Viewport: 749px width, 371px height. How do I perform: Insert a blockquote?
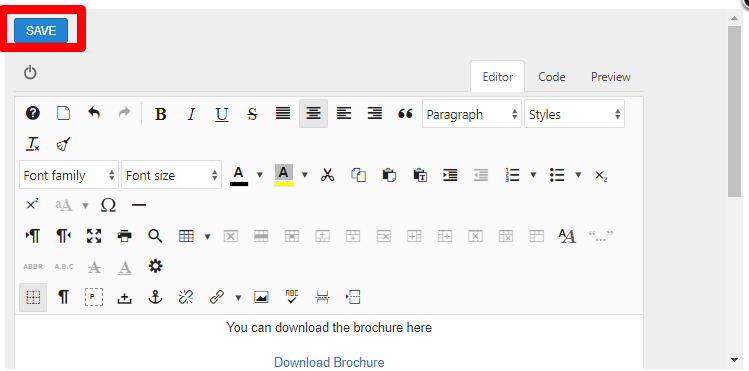[405, 114]
